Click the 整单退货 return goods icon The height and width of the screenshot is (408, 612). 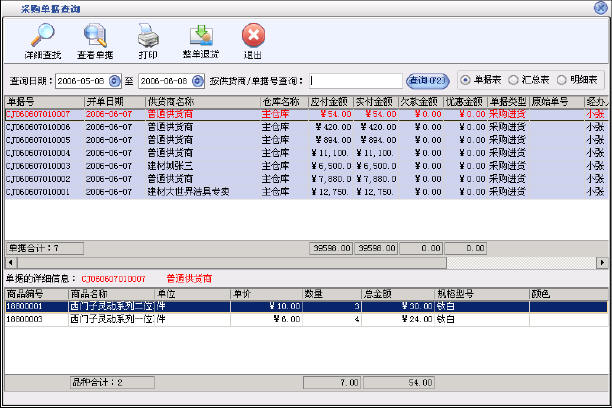pyautogui.click(x=200, y=36)
